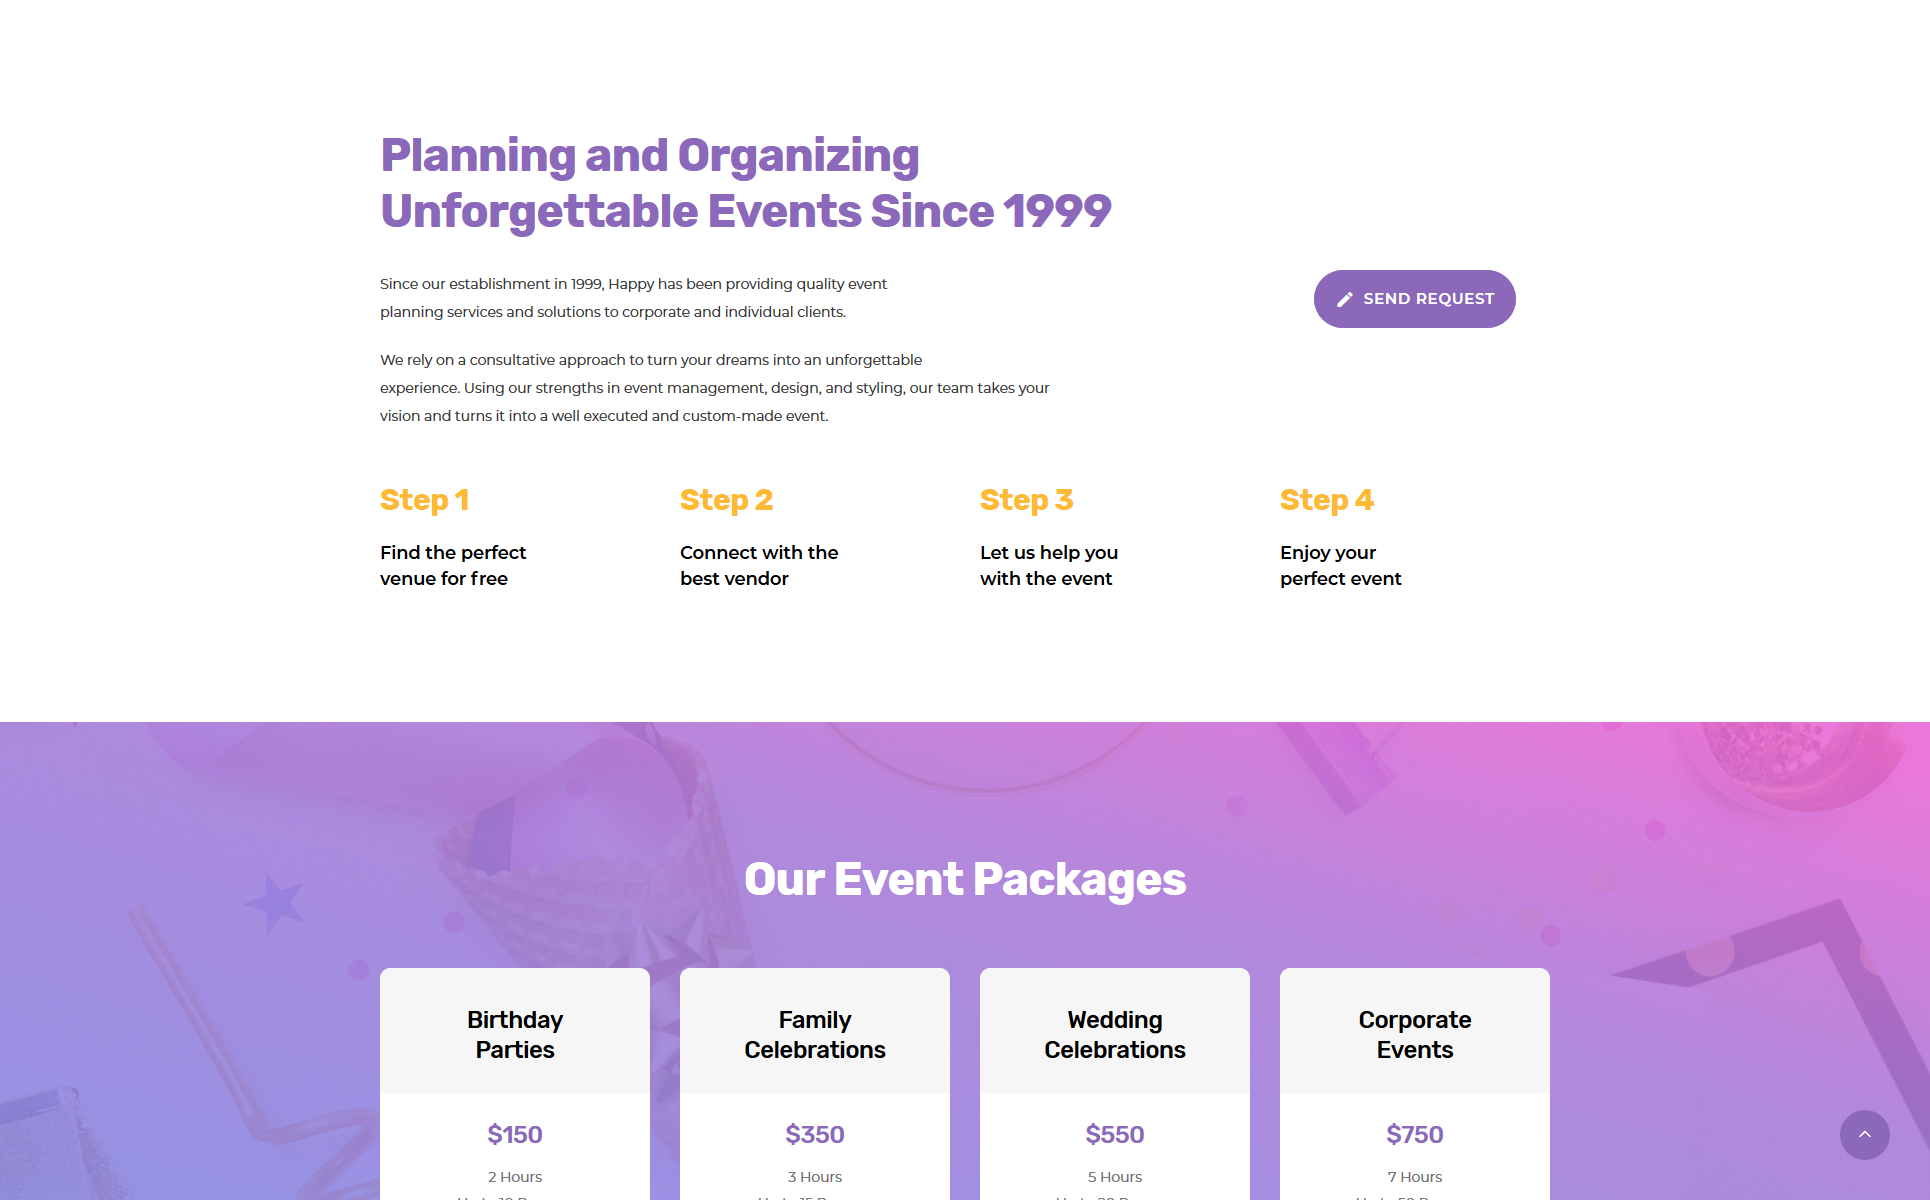The image size is (1930, 1200).
Task: Click 'Enjoy your perfect event' text
Action: pyautogui.click(x=1340, y=566)
